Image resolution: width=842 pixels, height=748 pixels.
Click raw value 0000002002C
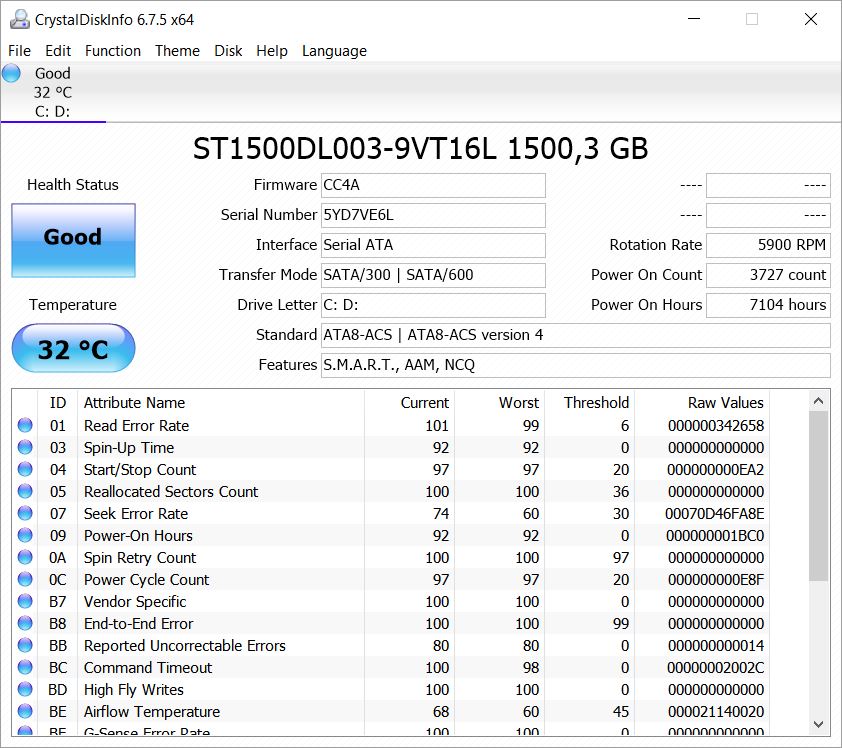point(715,668)
